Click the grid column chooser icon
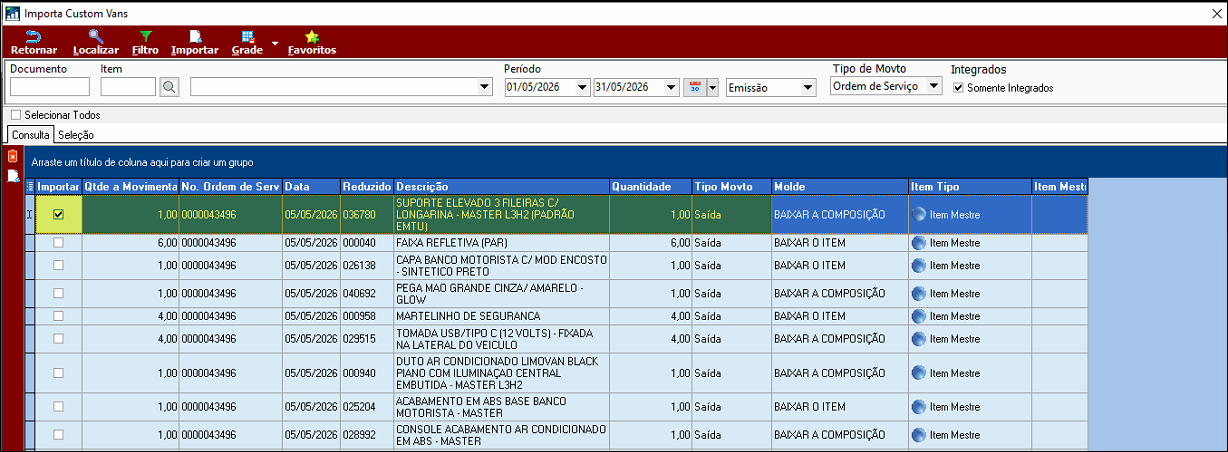 tap(29, 186)
